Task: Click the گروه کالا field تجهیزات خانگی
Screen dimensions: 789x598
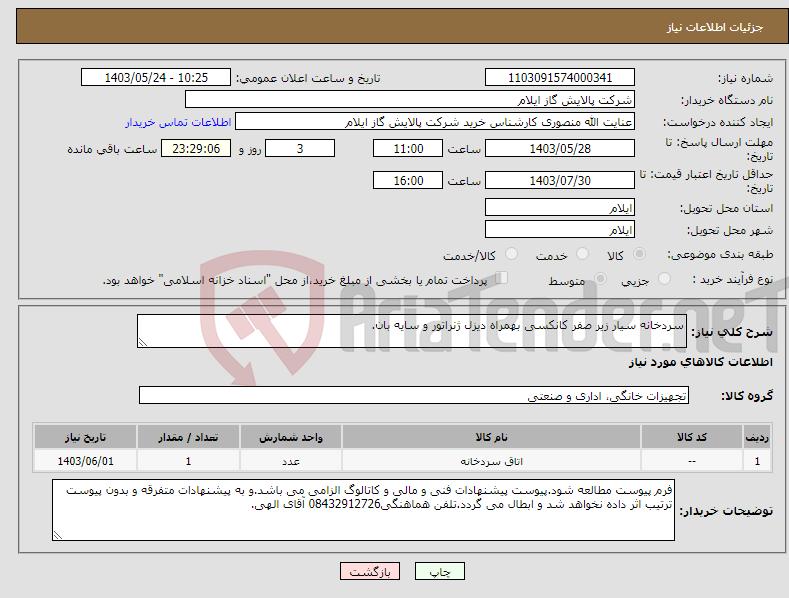Action: click(414, 396)
